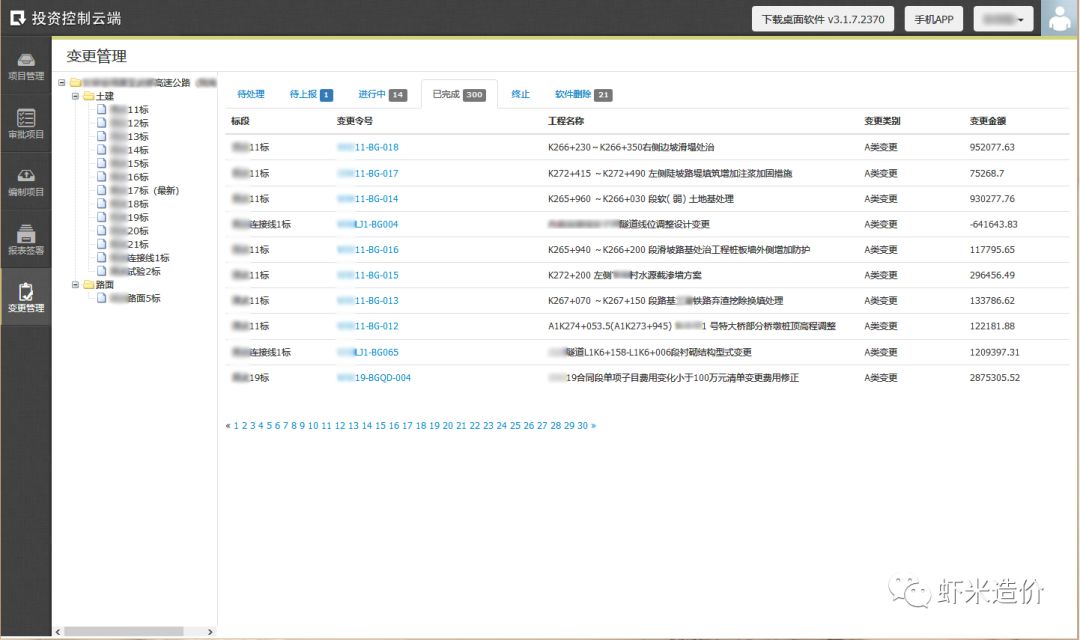The height and width of the screenshot is (640, 1080).
Task: Switch to the 待上报 tab
Action: (310, 94)
